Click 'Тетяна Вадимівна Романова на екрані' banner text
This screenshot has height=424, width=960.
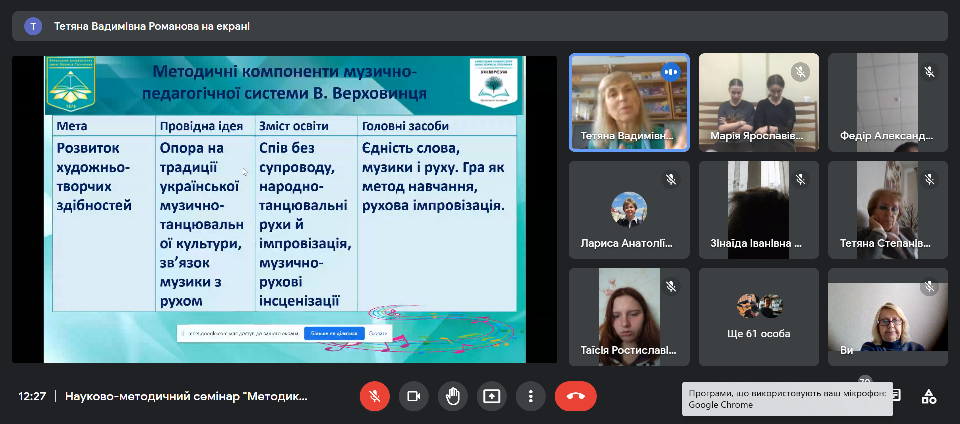pos(152,26)
